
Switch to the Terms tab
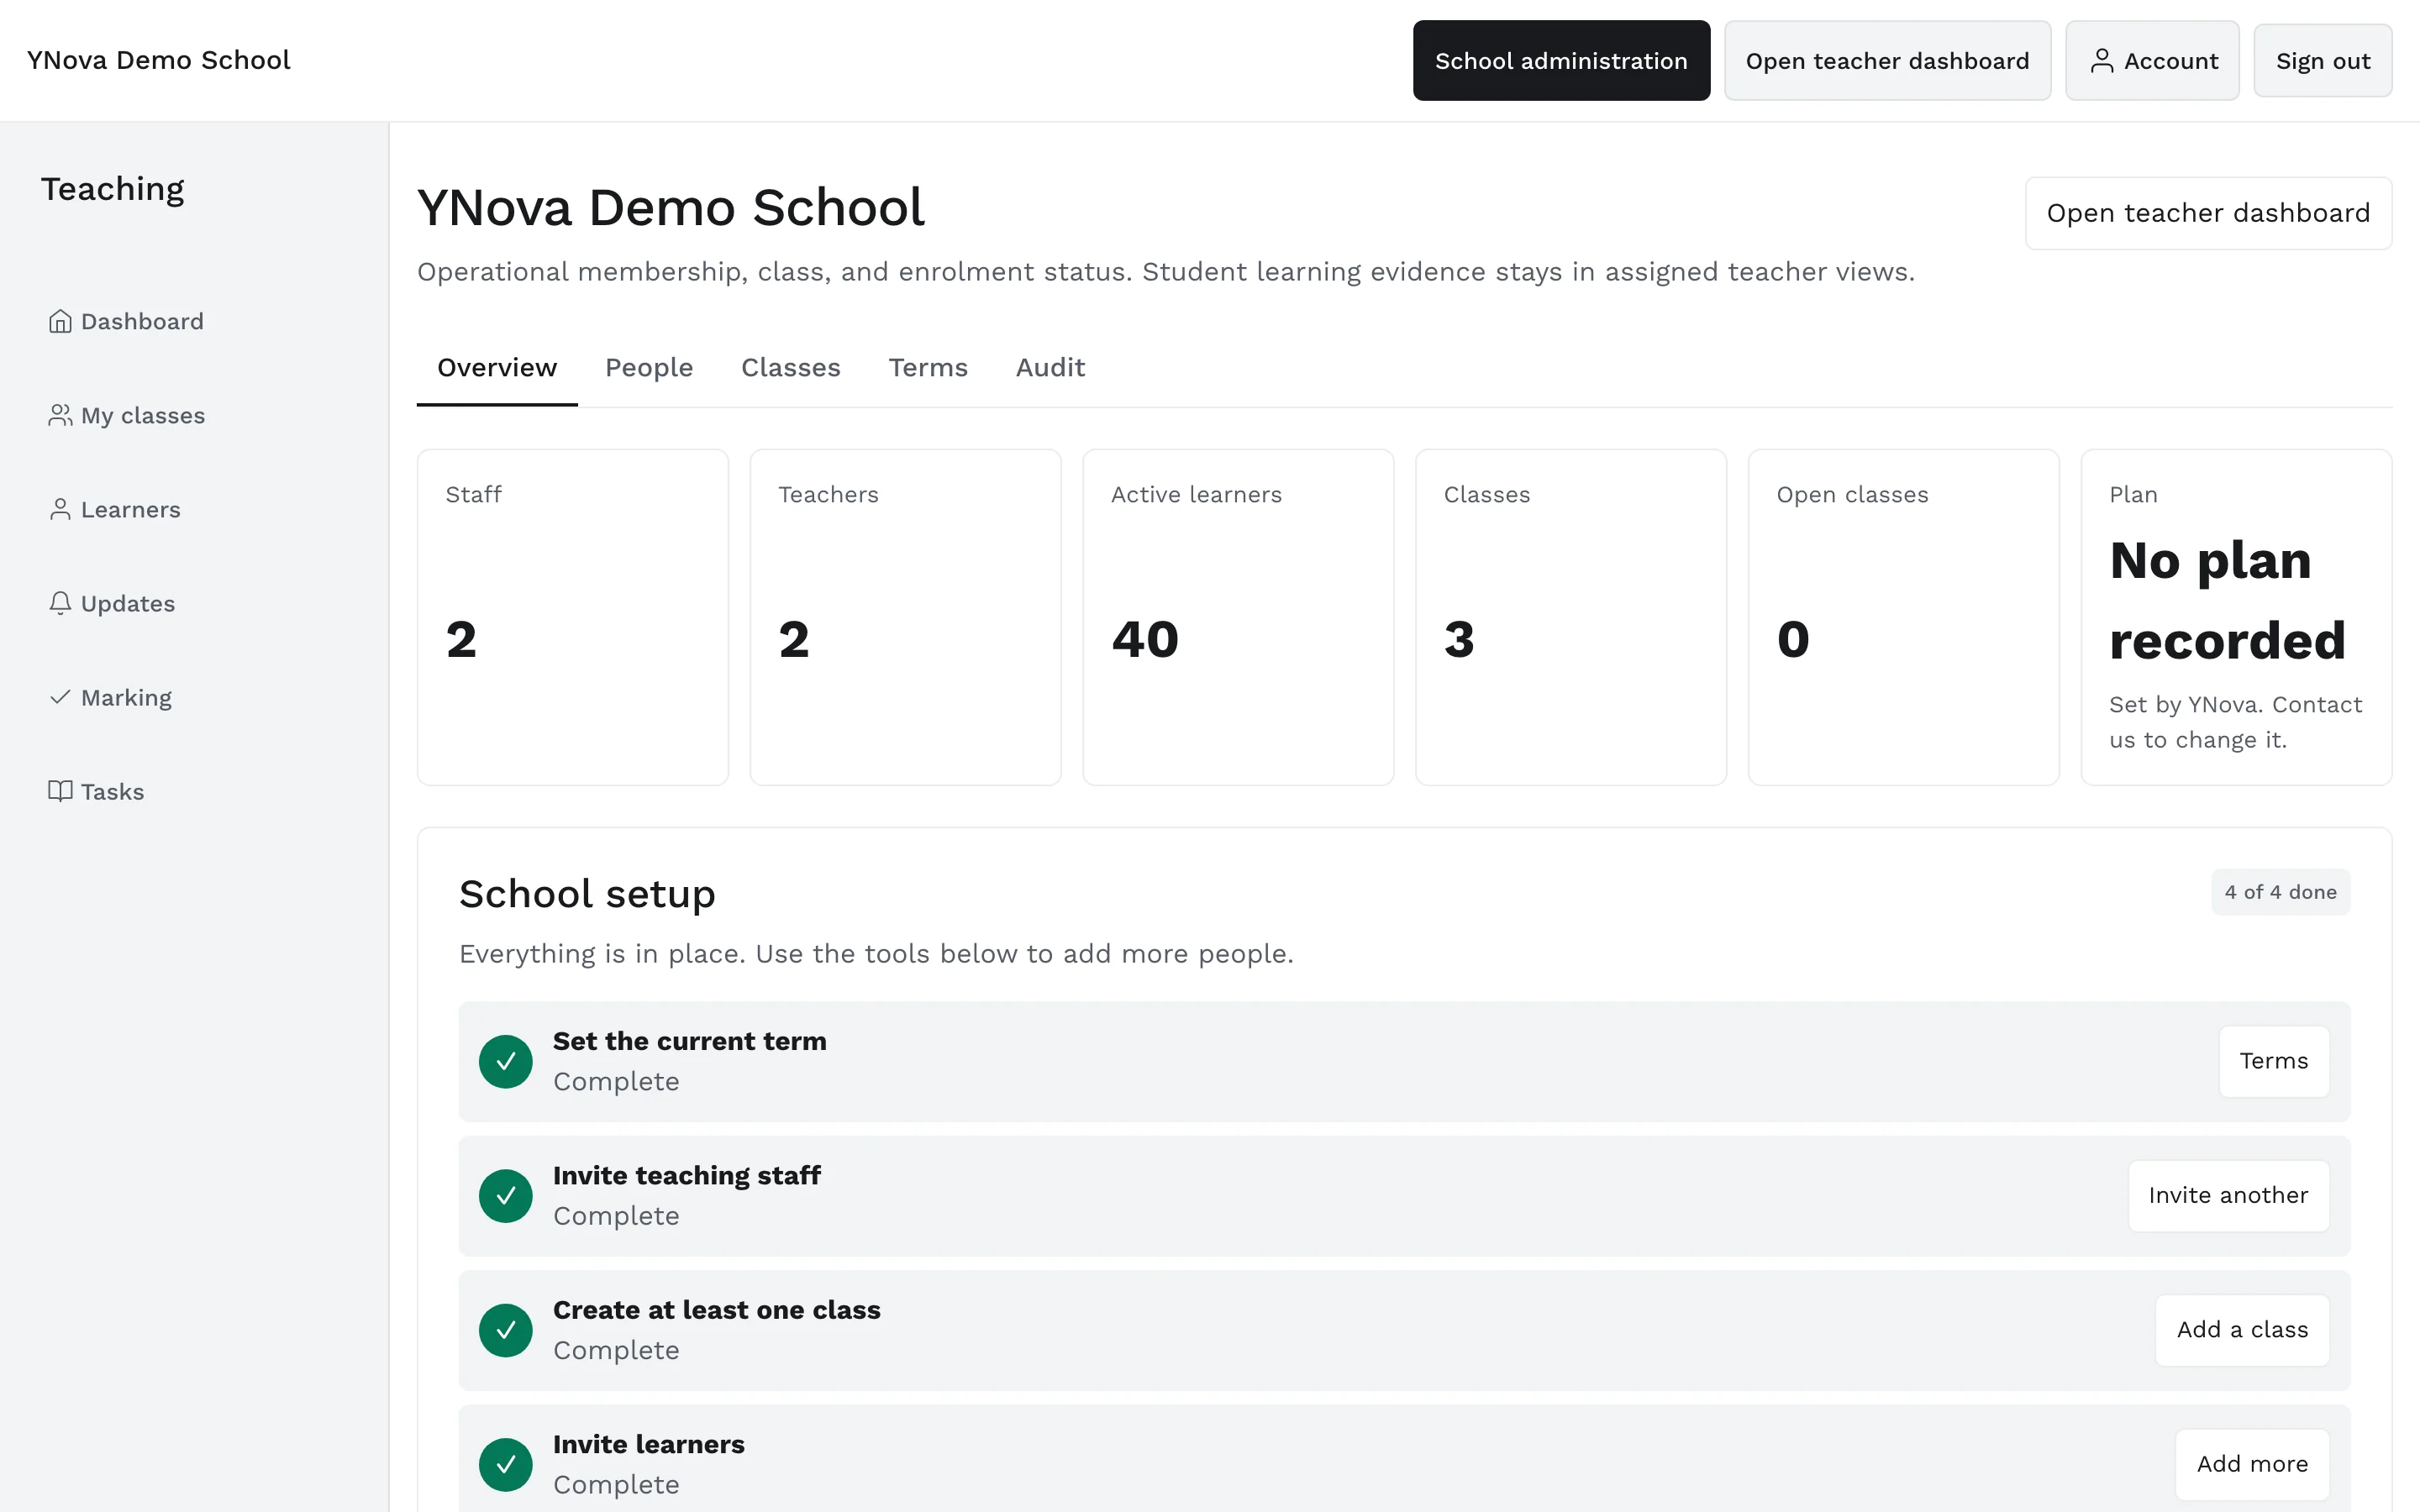tap(928, 368)
